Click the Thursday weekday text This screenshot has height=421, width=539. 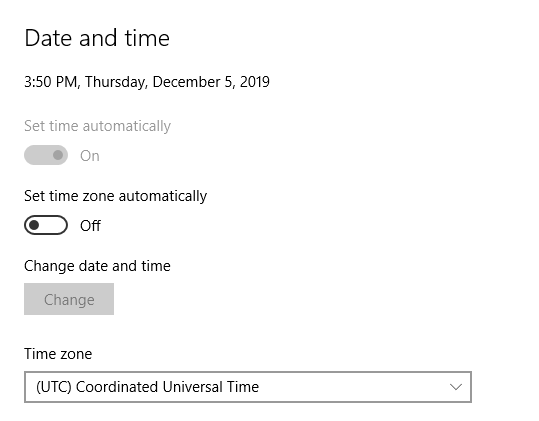(116, 82)
